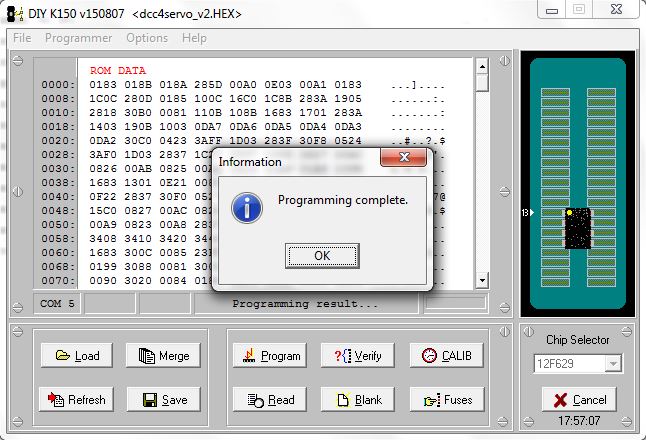The height and width of the screenshot is (440, 646).
Task: Open the Help menu
Action: click(195, 38)
